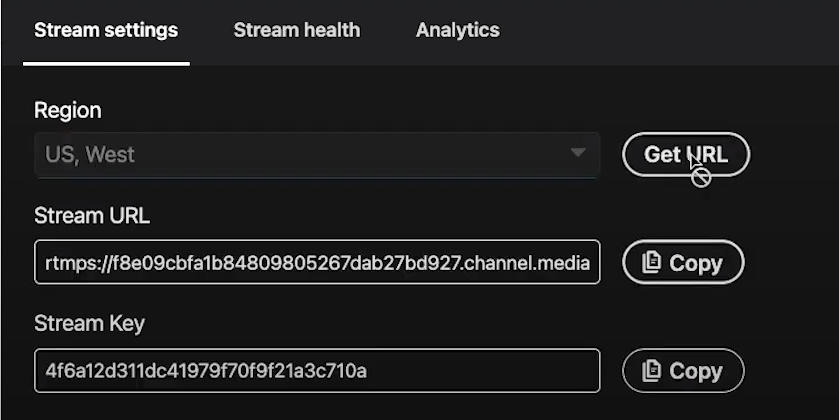Click the underline beneath Stream settings tab
The image size is (839, 420).
[106, 64]
